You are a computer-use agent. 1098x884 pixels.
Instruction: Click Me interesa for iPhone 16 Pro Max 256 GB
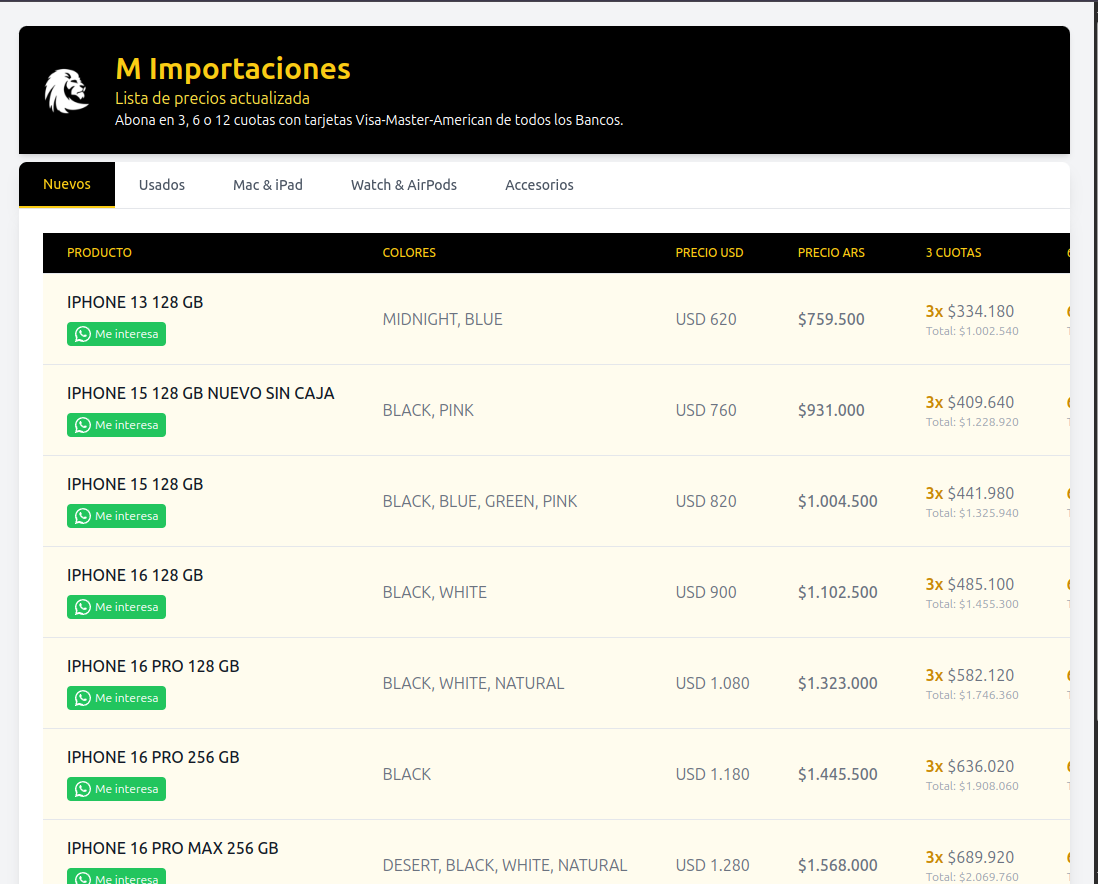116,877
